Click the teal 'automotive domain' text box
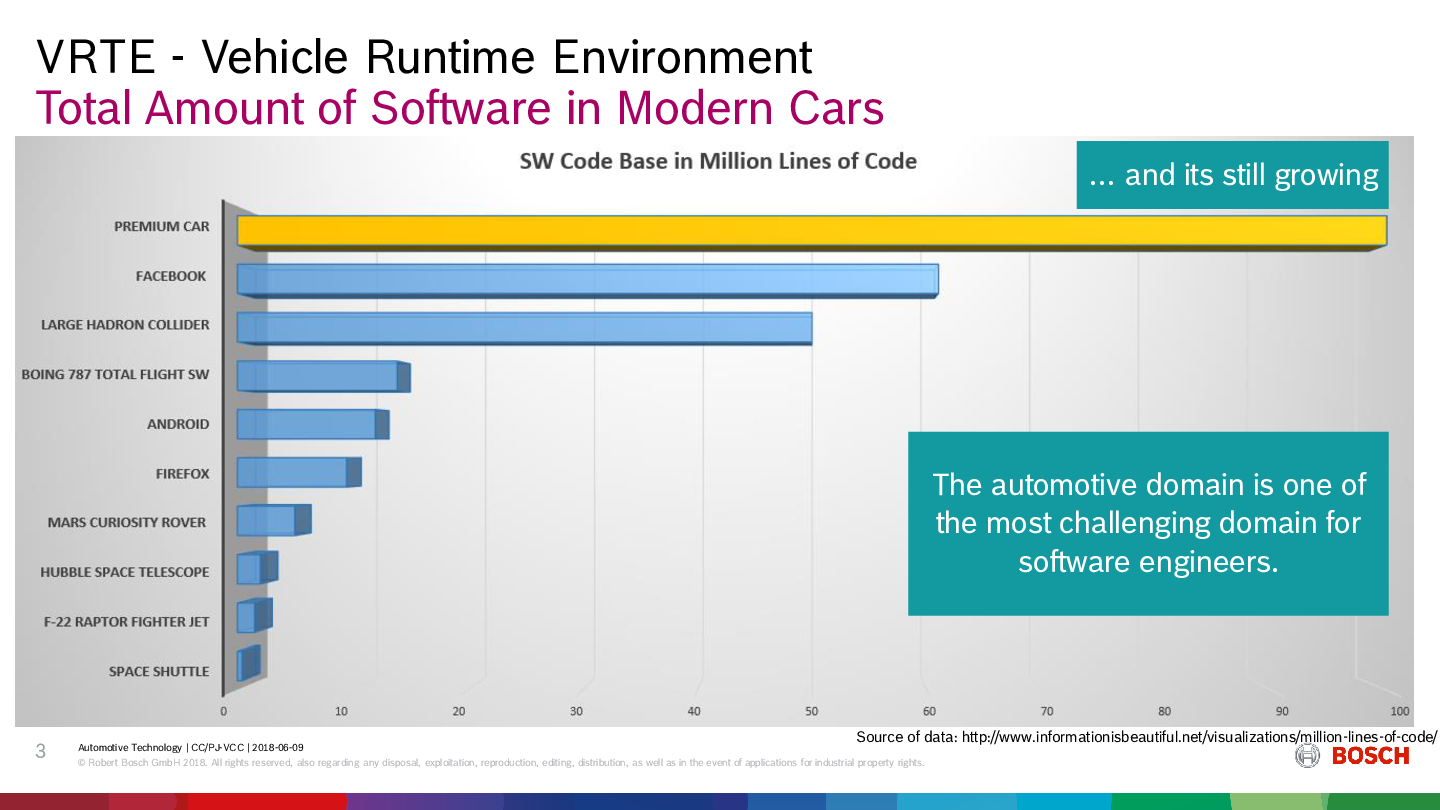This screenshot has width=1440, height=810. (1148, 523)
